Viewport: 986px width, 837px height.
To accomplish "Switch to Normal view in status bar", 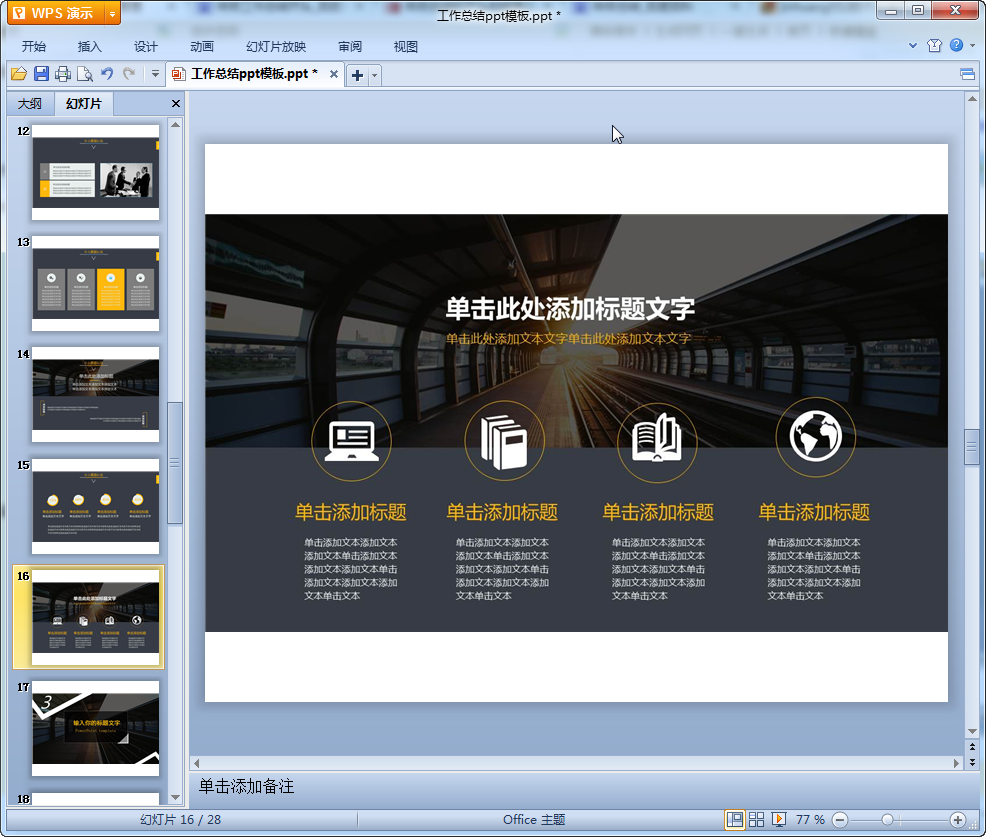I will click(x=735, y=820).
